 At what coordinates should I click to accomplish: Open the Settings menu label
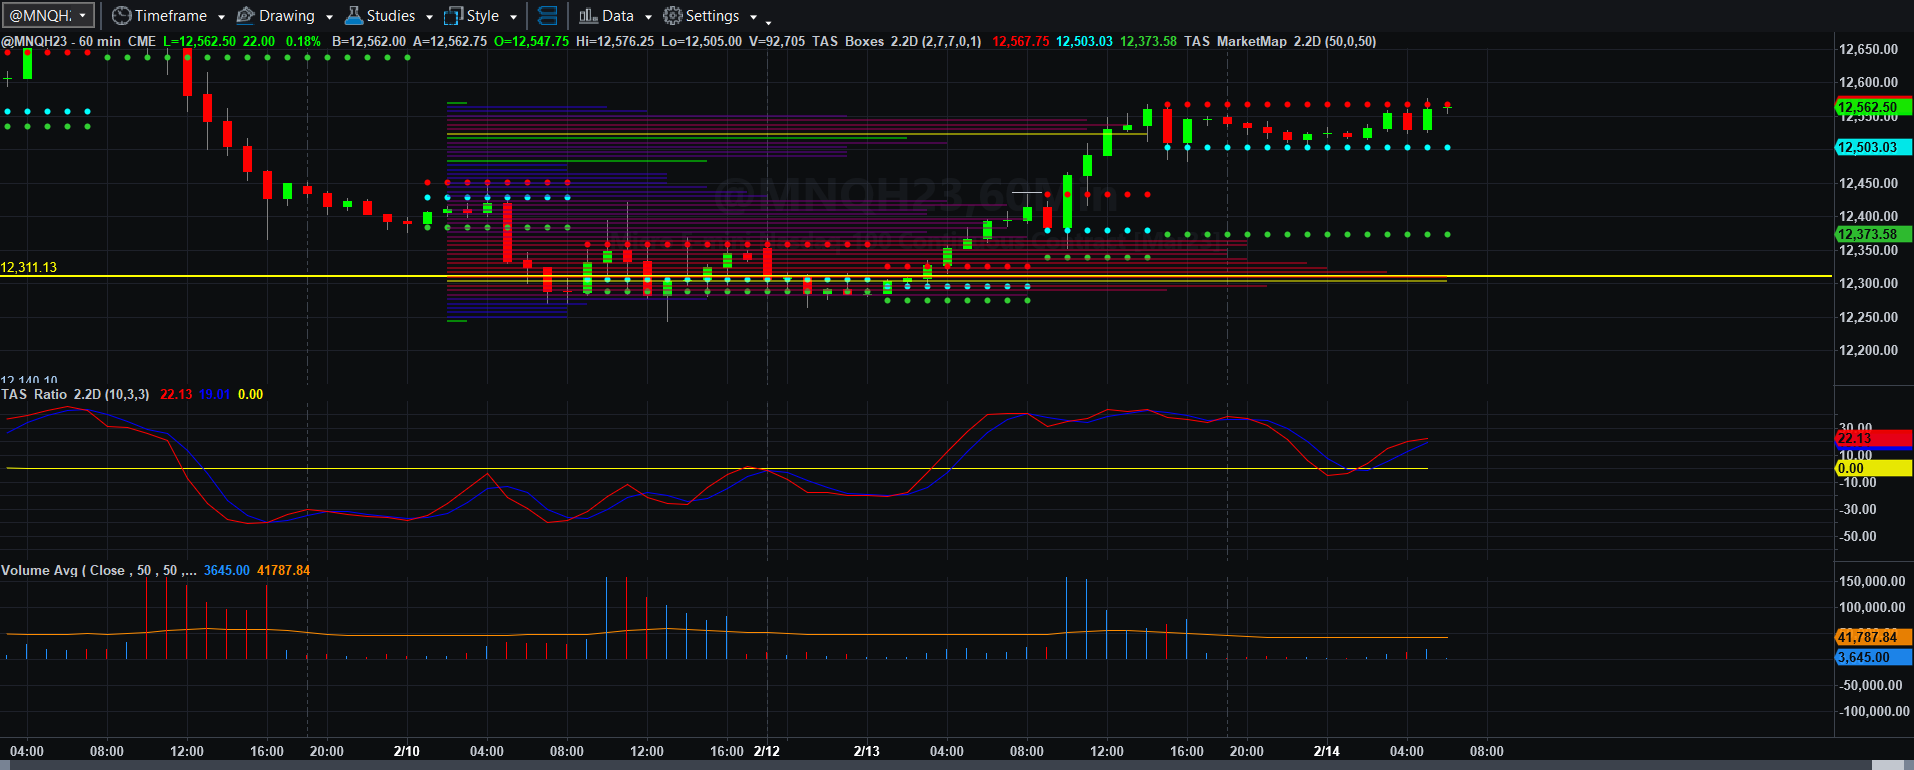click(x=712, y=16)
